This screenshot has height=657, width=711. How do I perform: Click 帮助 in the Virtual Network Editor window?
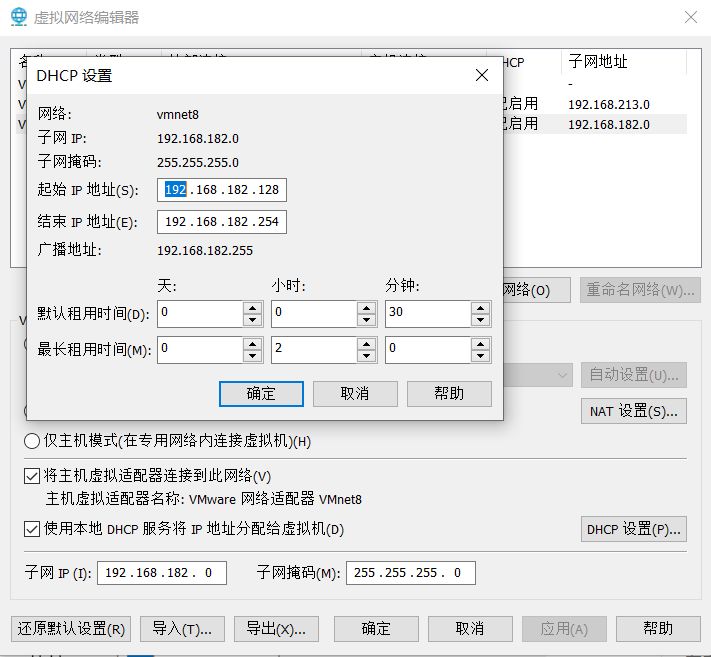658,629
